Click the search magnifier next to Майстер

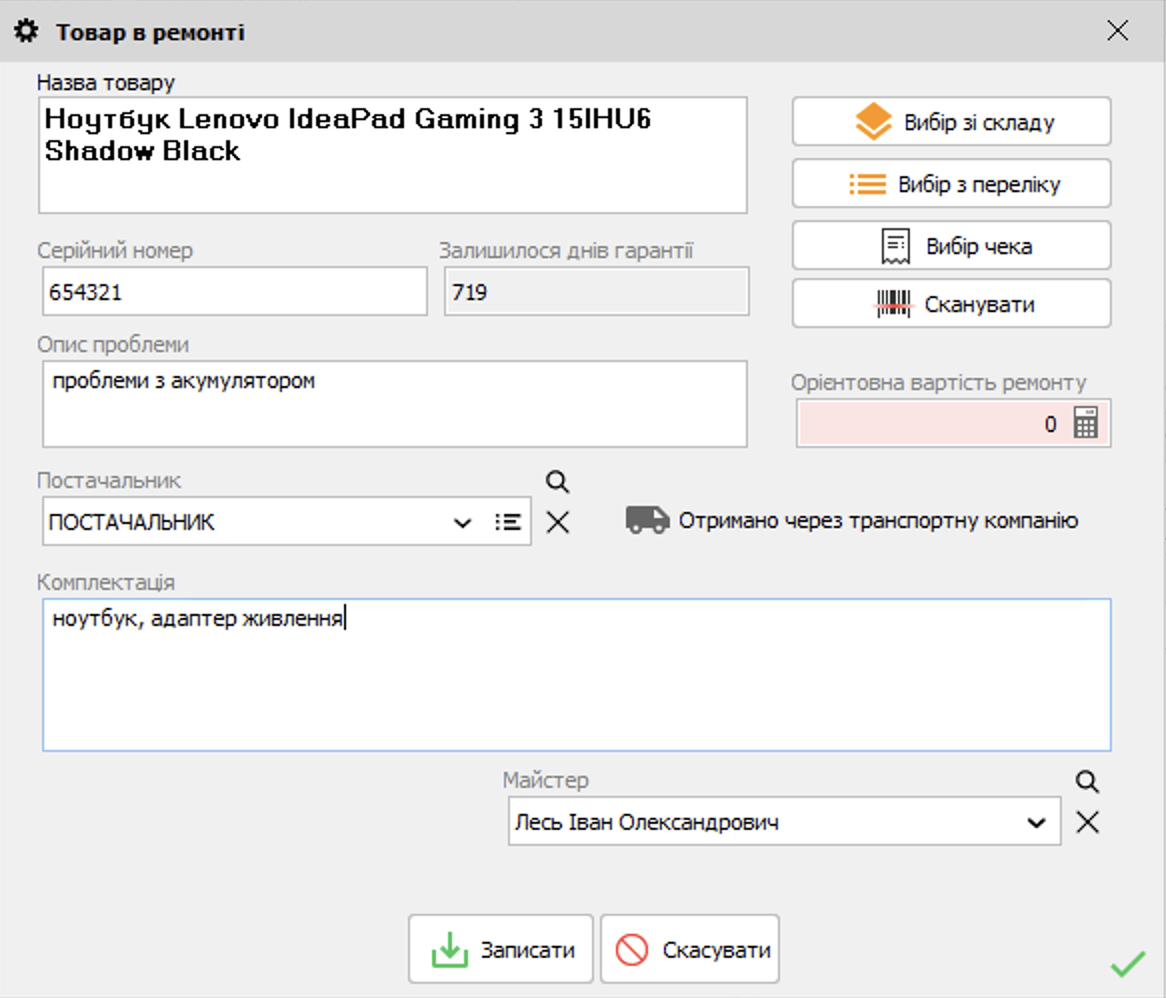1087,782
